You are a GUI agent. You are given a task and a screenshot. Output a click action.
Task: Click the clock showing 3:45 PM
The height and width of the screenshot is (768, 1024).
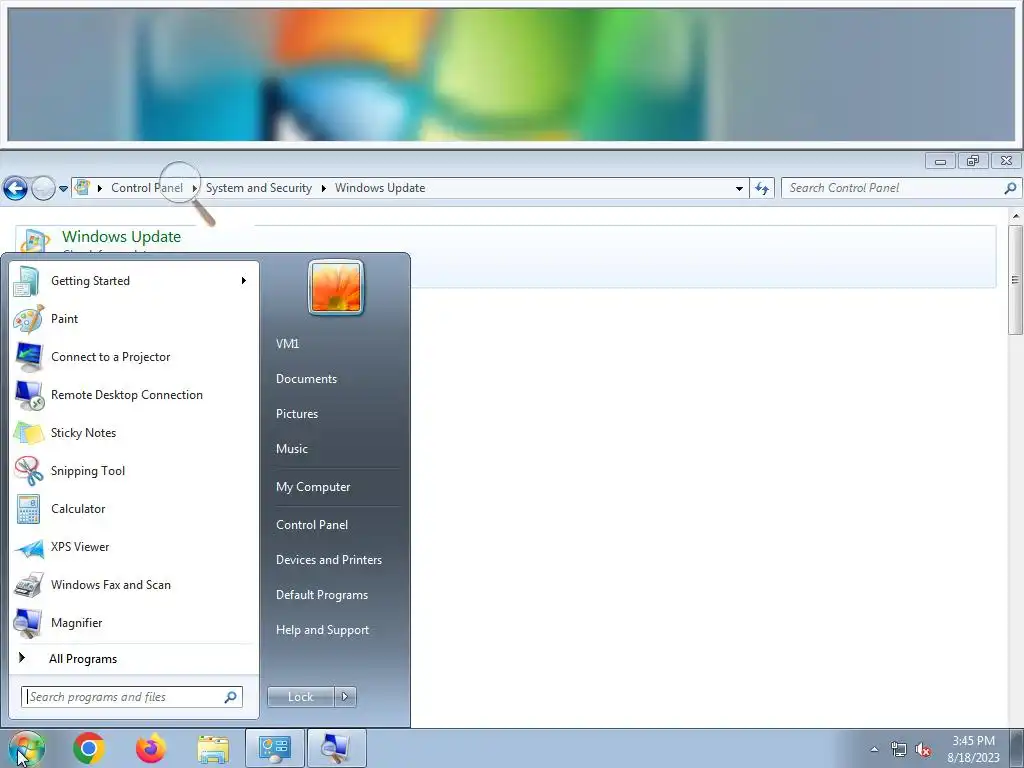(x=973, y=741)
